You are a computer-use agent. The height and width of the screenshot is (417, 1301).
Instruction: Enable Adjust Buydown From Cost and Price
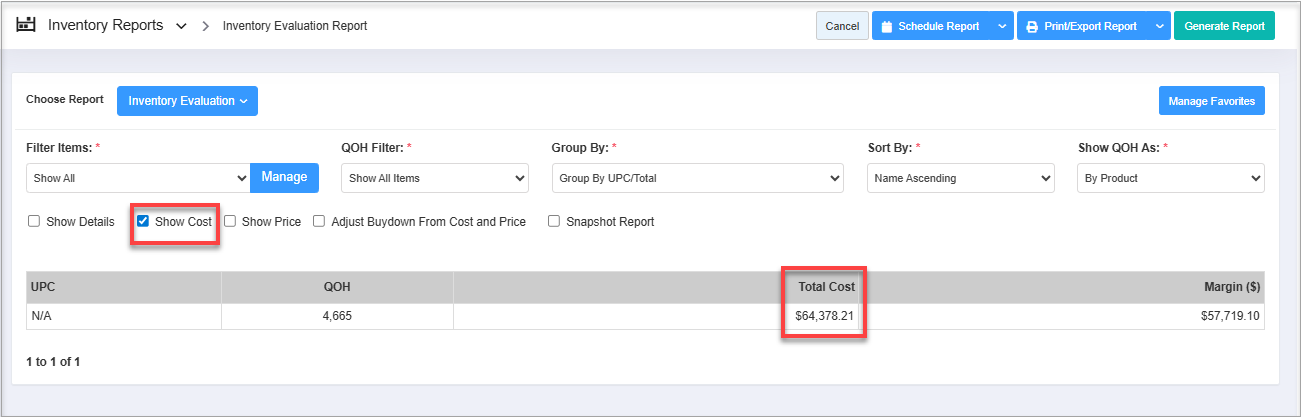click(320, 222)
